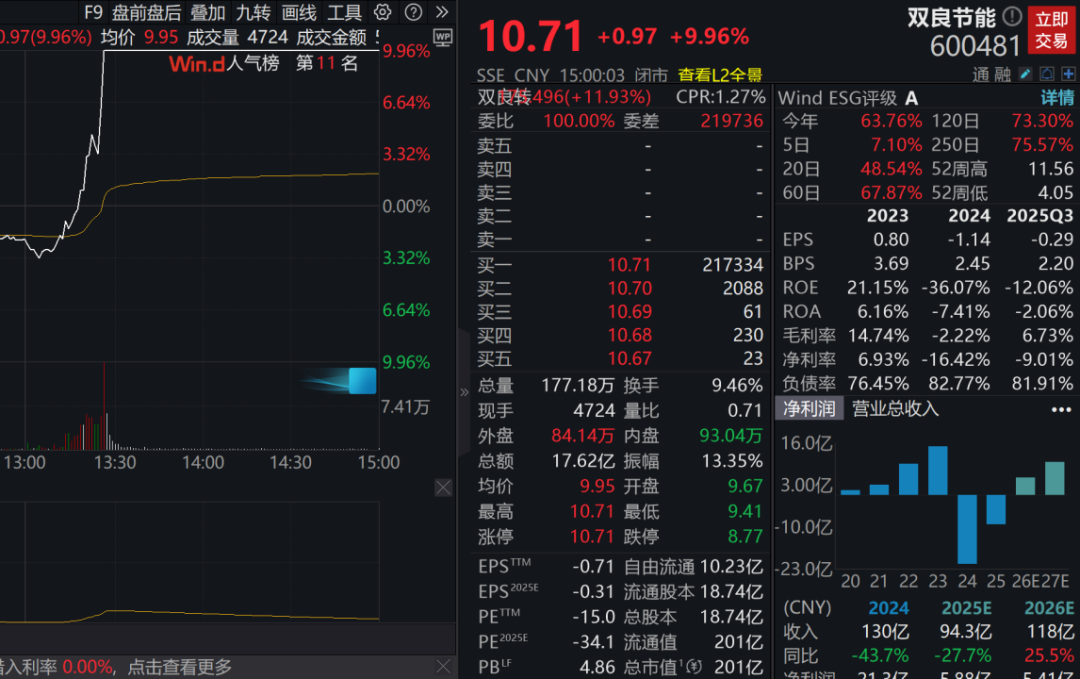Select 买二 bid price 10.70
Image resolution: width=1080 pixels, height=679 pixels.
coord(629,288)
